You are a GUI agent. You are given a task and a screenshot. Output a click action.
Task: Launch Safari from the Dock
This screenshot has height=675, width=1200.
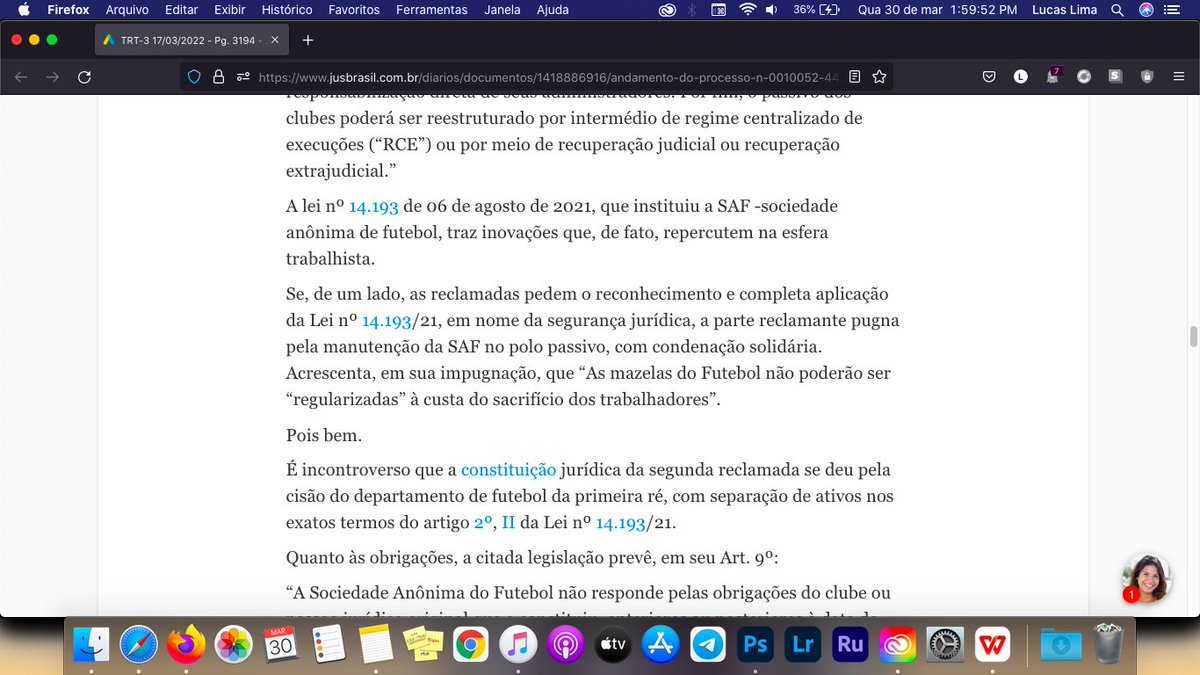pyautogui.click(x=139, y=645)
